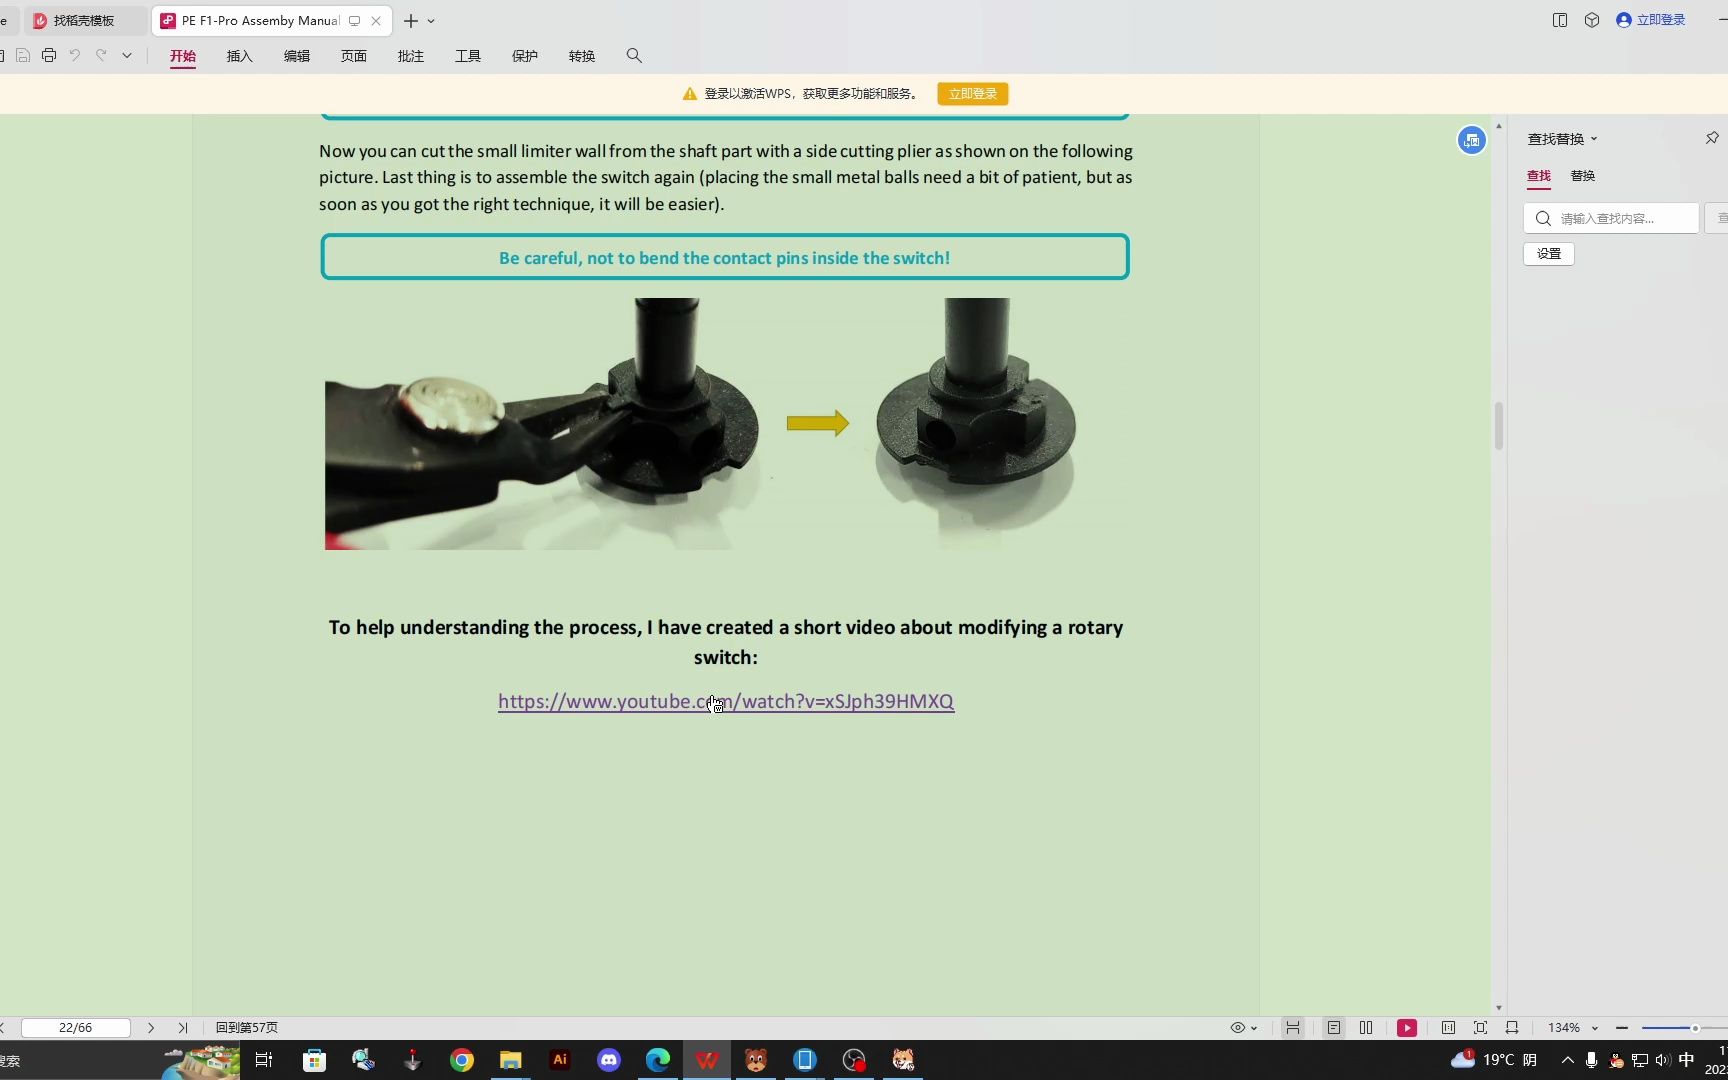Image resolution: width=1728 pixels, height=1080 pixels.
Task: Click the undo arrow icon
Action: point(75,56)
